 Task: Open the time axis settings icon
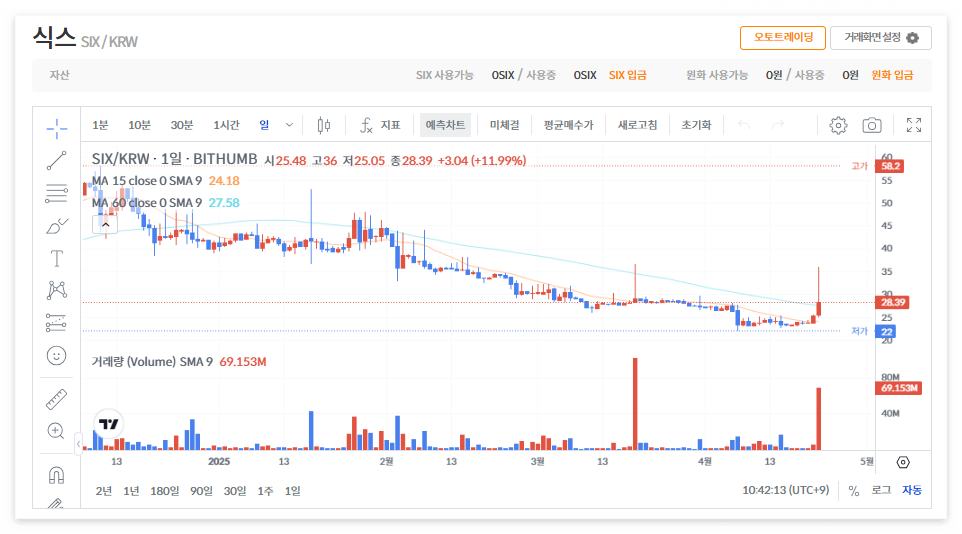click(x=903, y=462)
